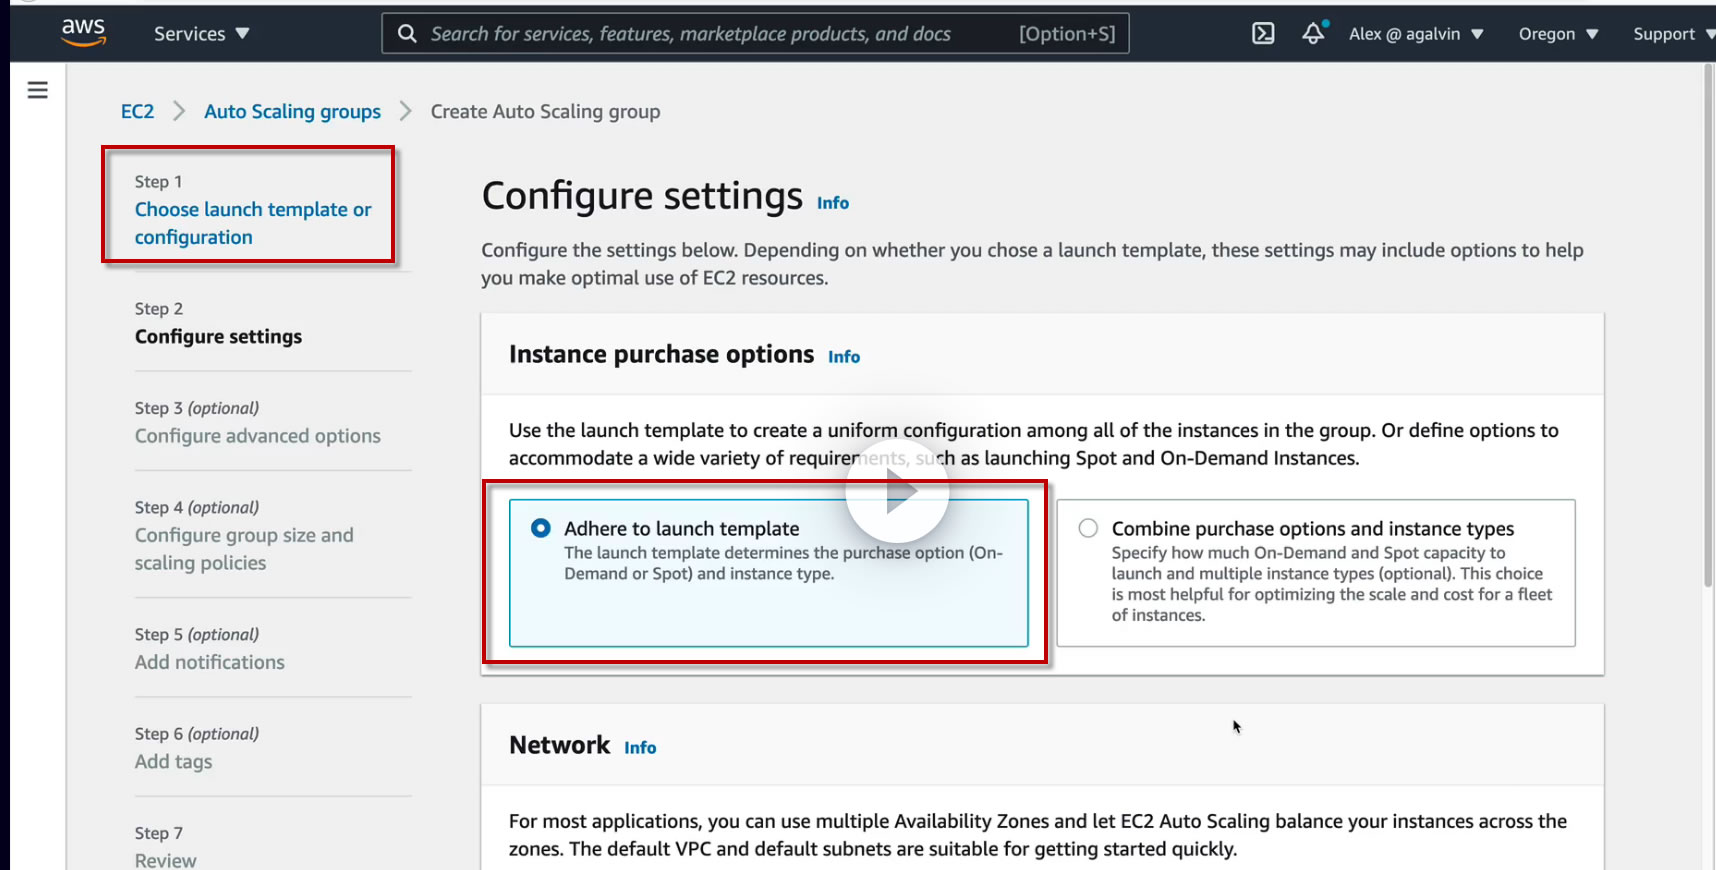Open the Oregon region selector
Viewport: 1716px width, 870px height.
(x=1558, y=34)
